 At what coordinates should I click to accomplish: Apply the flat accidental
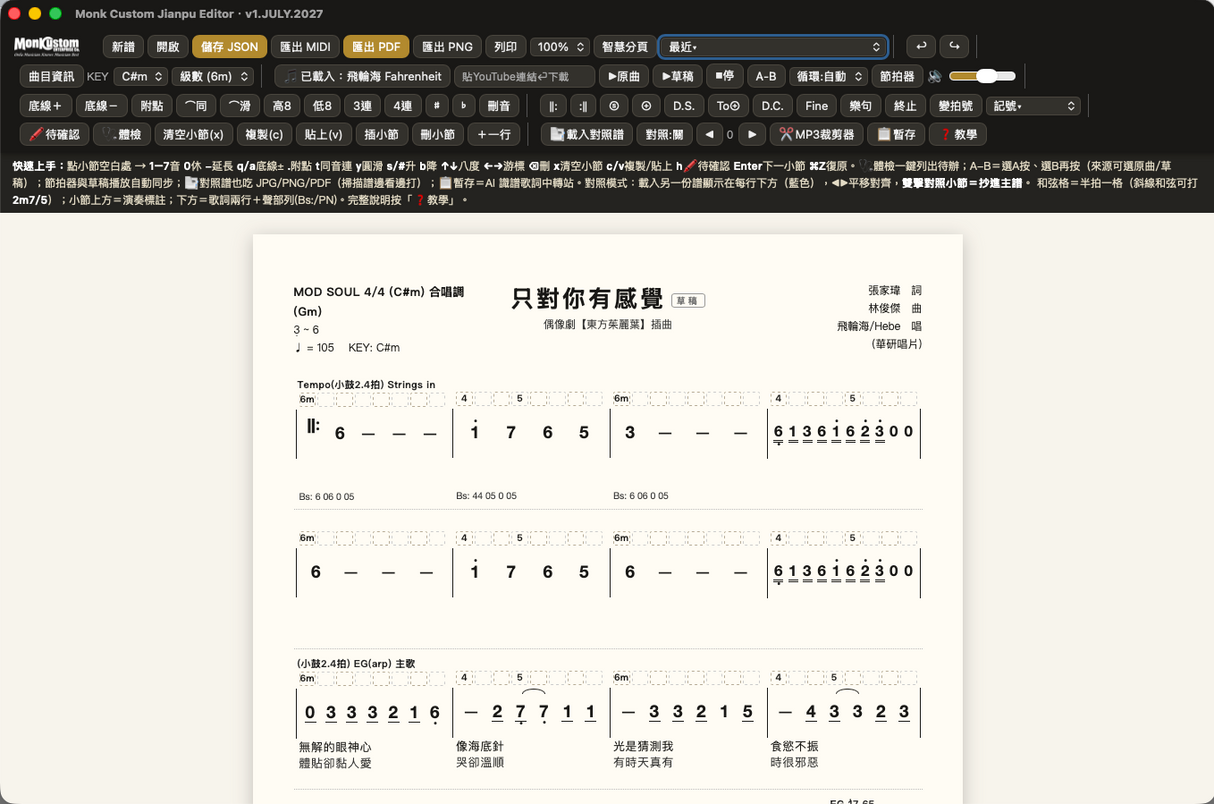click(x=464, y=105)
